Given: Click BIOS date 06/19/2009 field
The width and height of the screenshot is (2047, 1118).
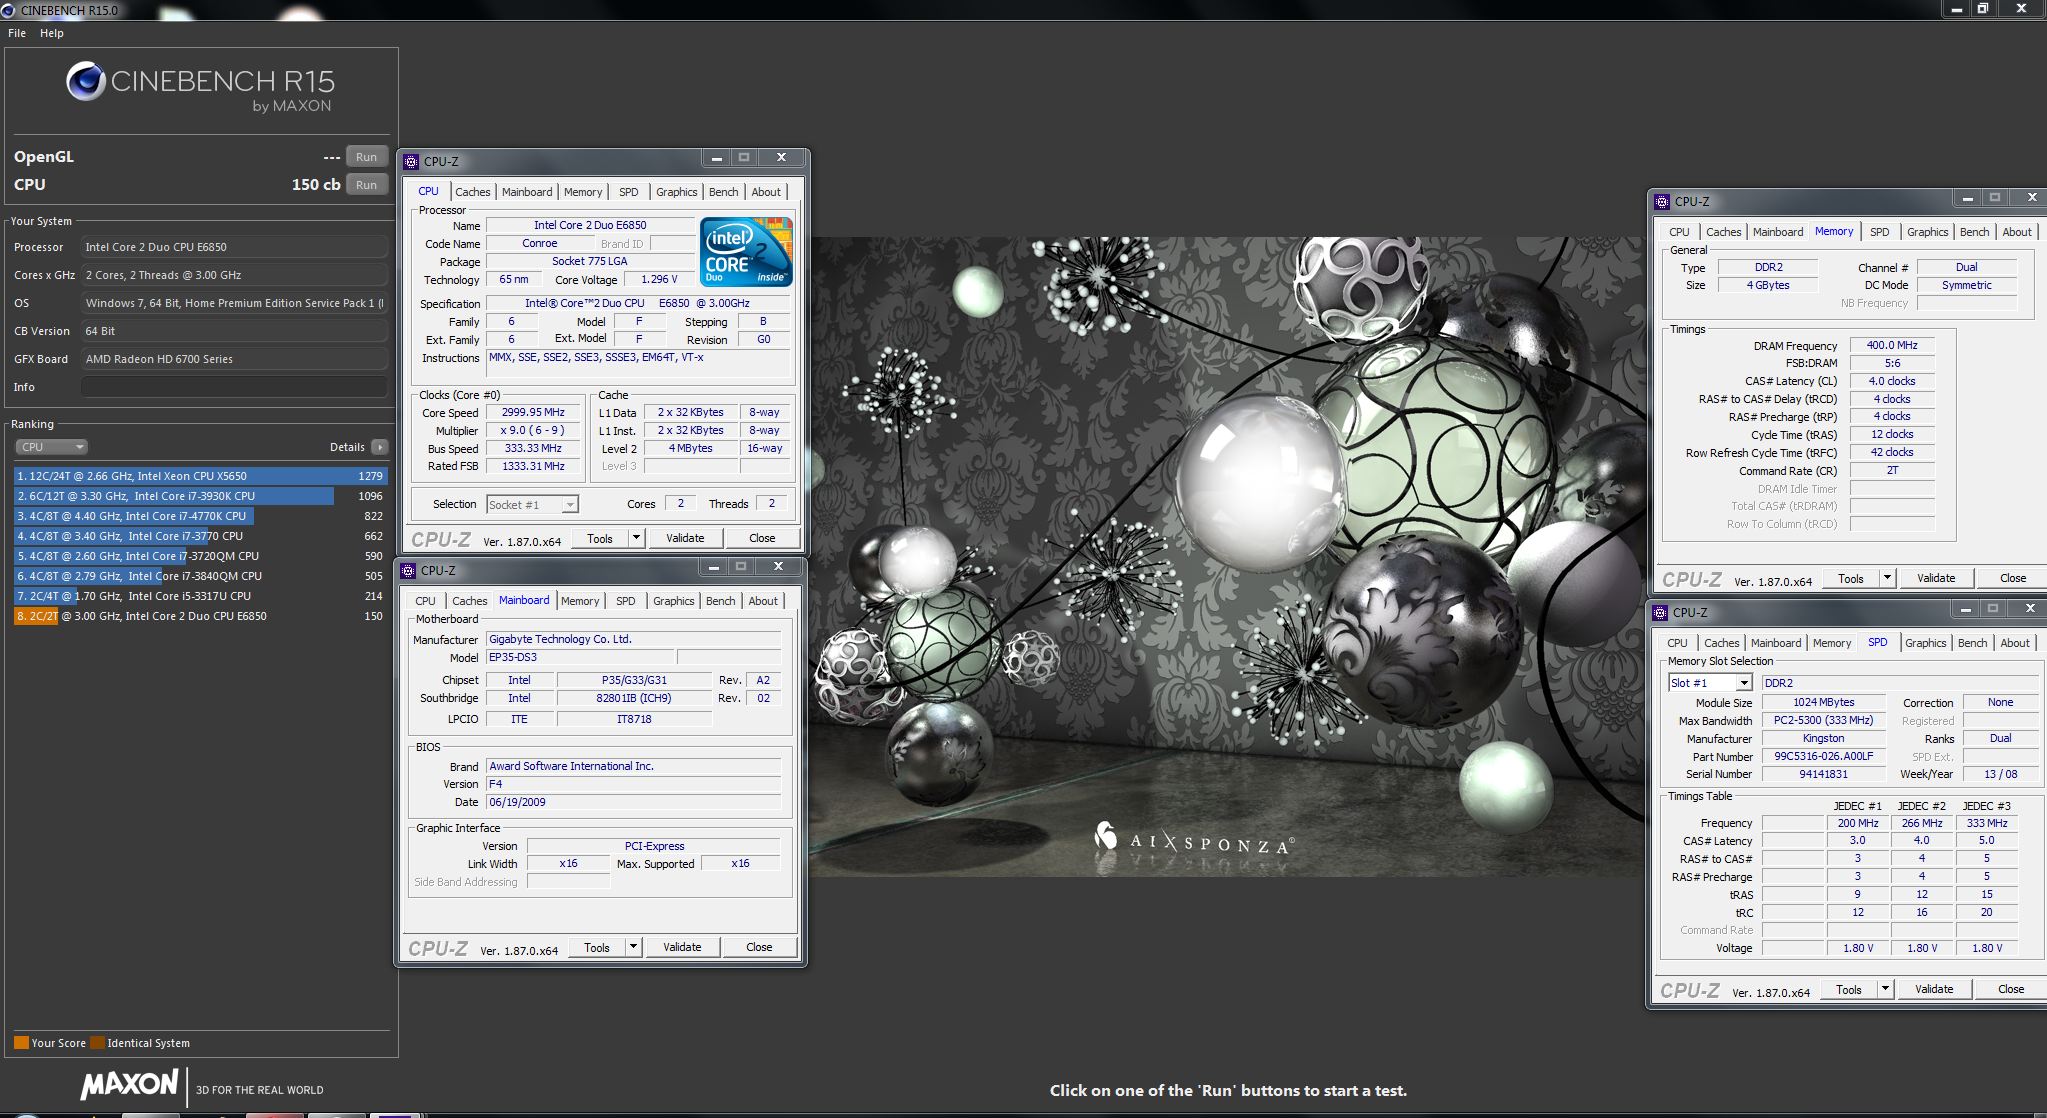Looking at the screenshot, I should (633, 802).
